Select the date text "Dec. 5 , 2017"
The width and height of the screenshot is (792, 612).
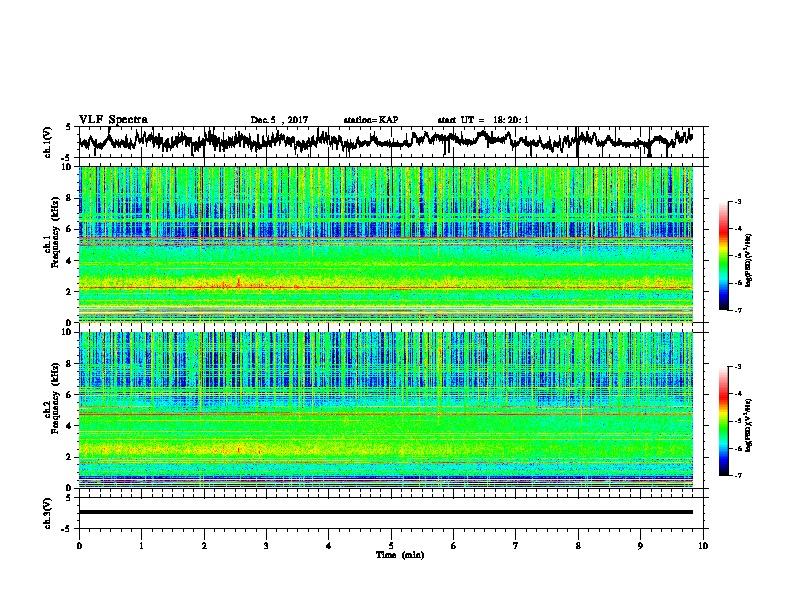[x=279, y=120]
